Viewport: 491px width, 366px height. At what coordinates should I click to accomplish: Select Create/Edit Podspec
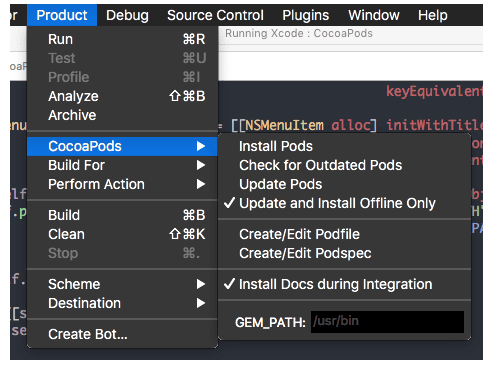tap(344, 253)
